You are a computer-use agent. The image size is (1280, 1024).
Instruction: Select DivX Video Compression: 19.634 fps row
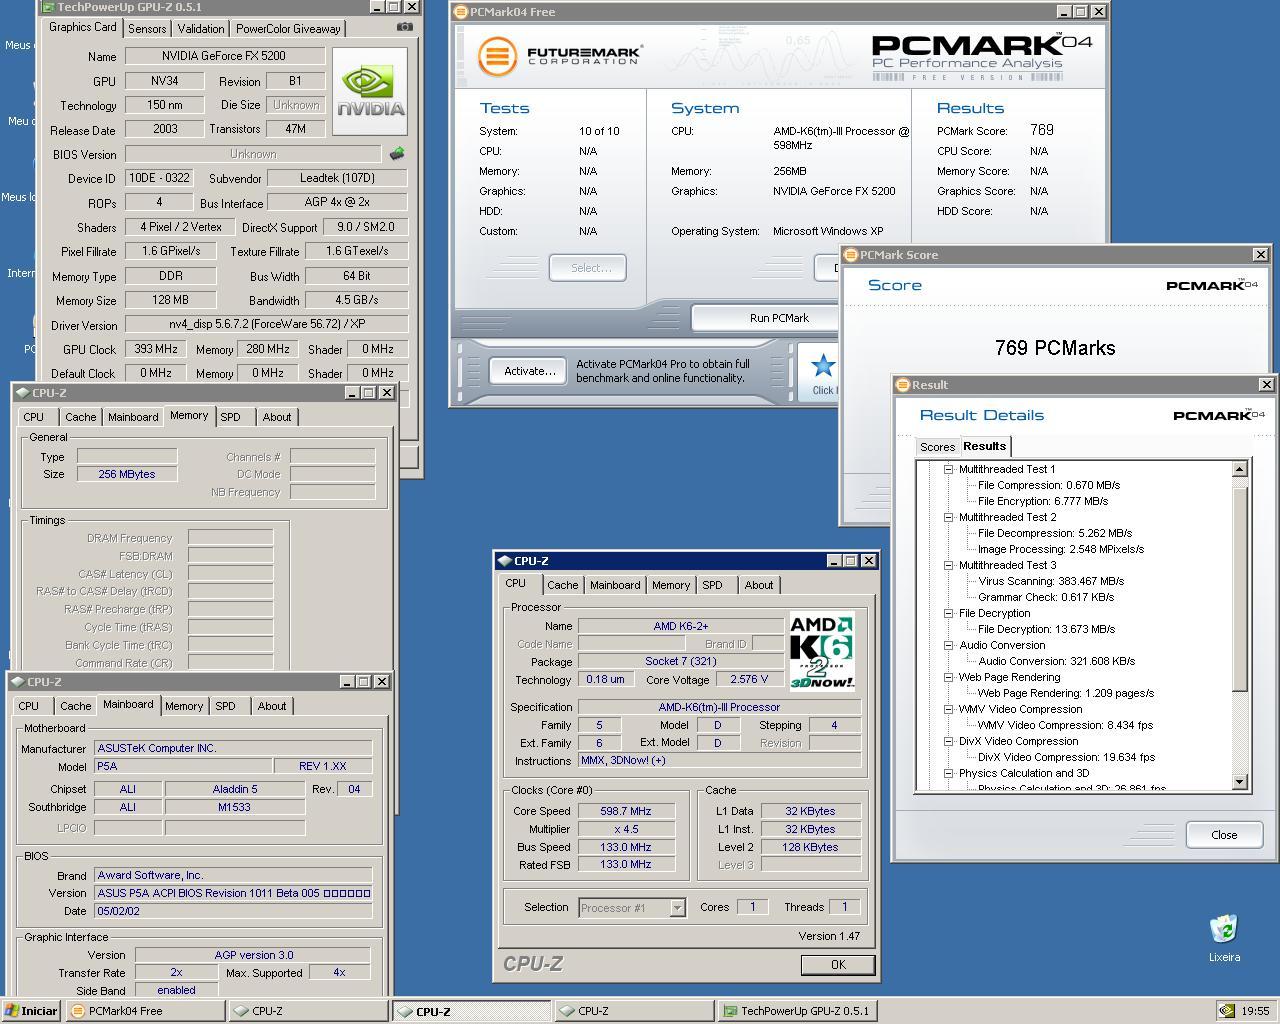click(x=1066, y=757)
